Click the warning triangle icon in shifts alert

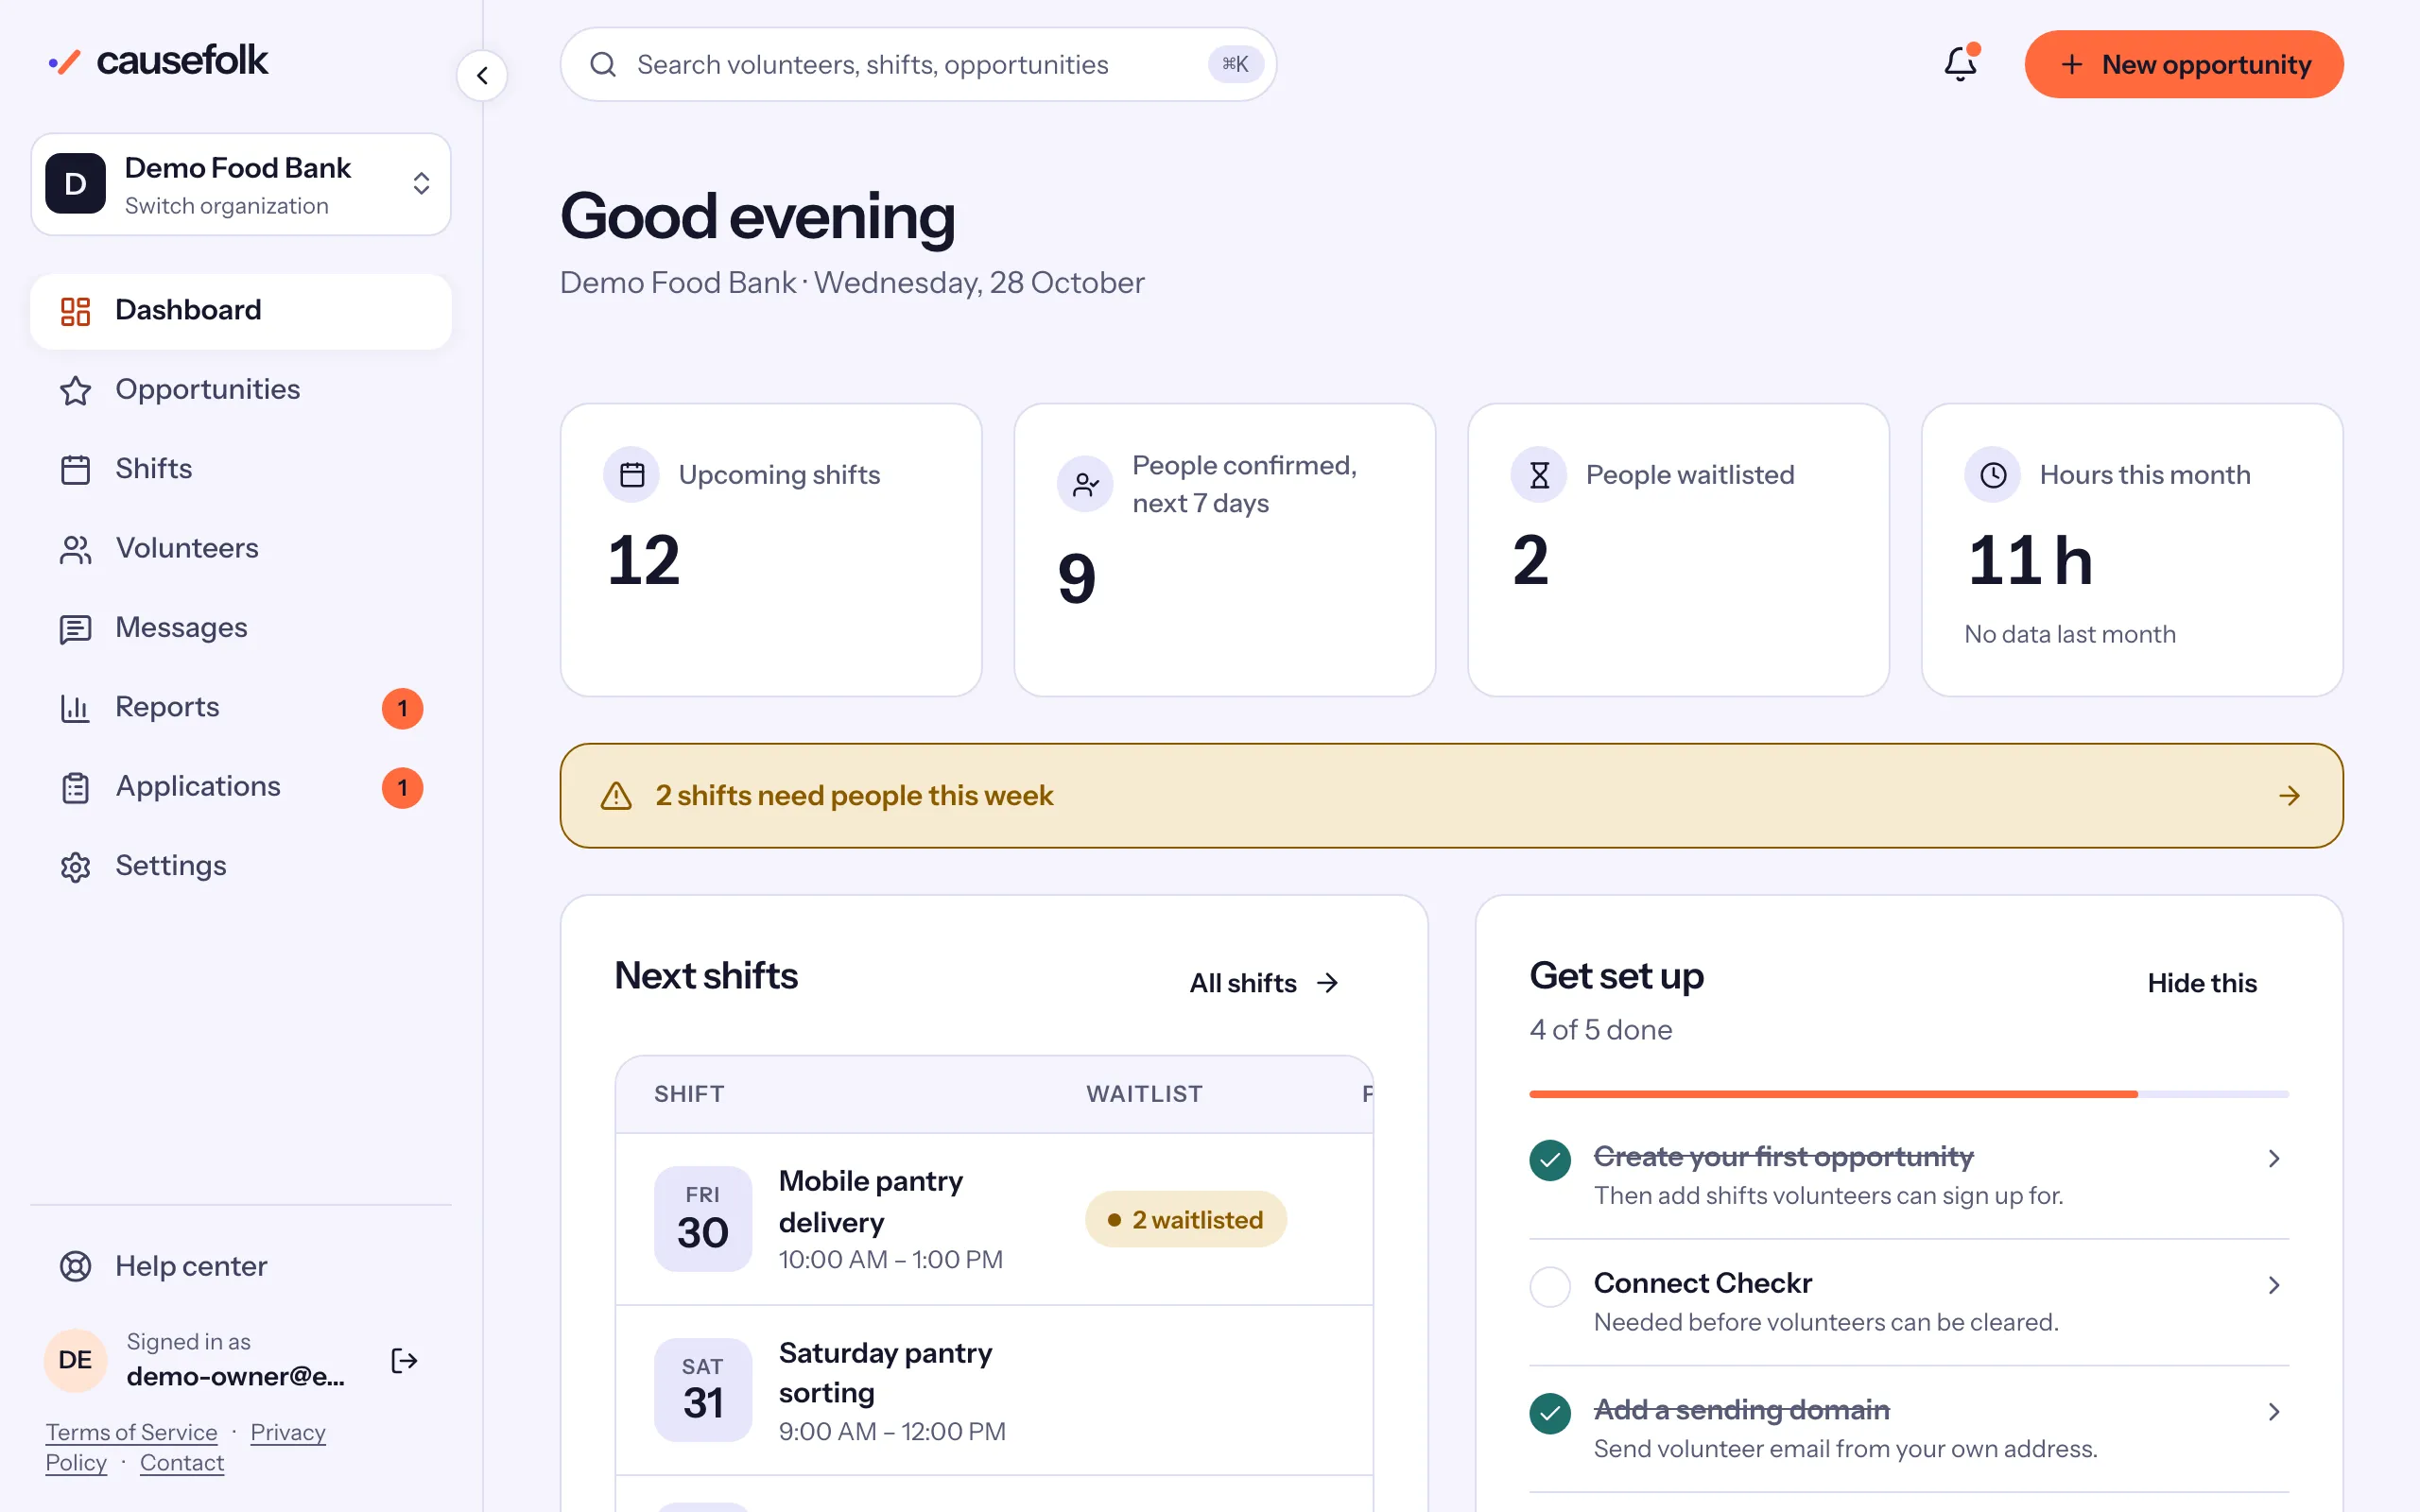click(616, 796)
